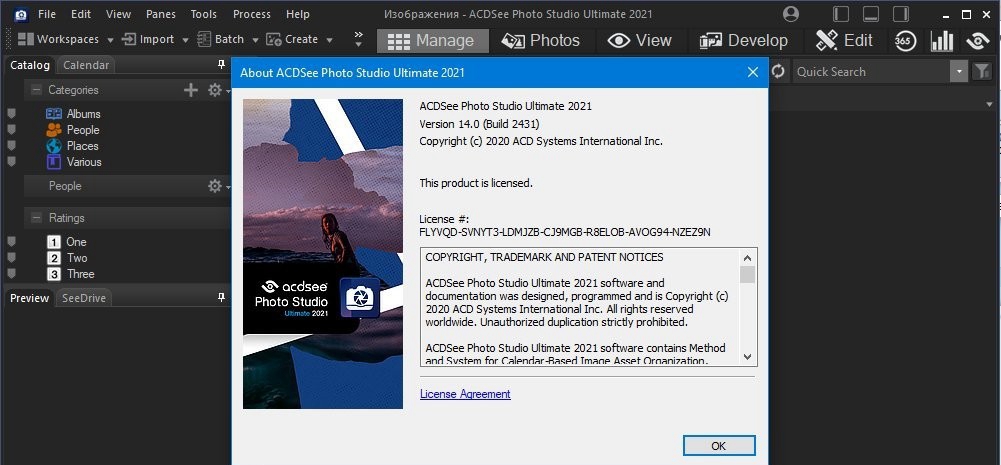Open the Categories settings gear
This screenshot has width=1001, height=465.
point(215,90)
